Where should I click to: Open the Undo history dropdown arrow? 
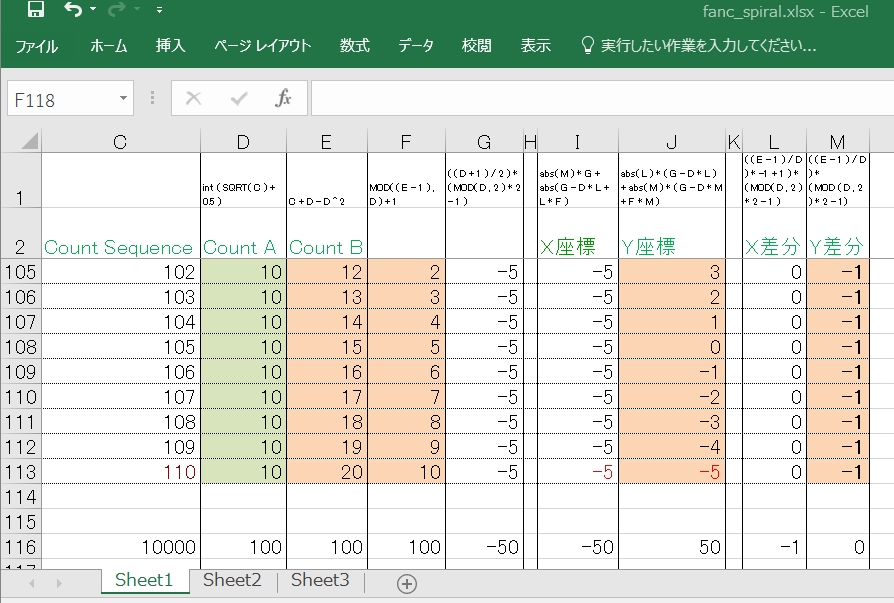[x=93, y=9]
